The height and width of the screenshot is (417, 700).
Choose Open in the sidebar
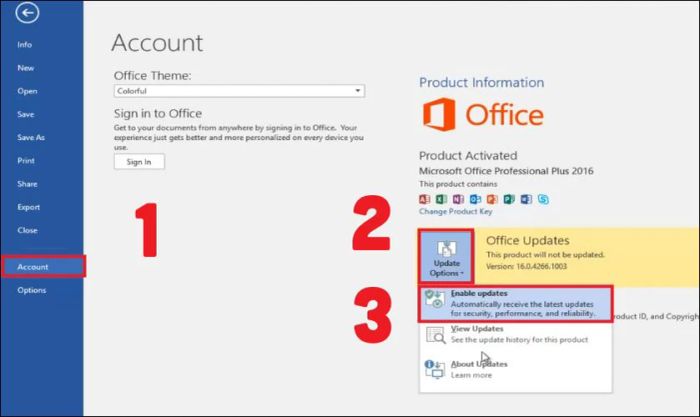(27, 91)
